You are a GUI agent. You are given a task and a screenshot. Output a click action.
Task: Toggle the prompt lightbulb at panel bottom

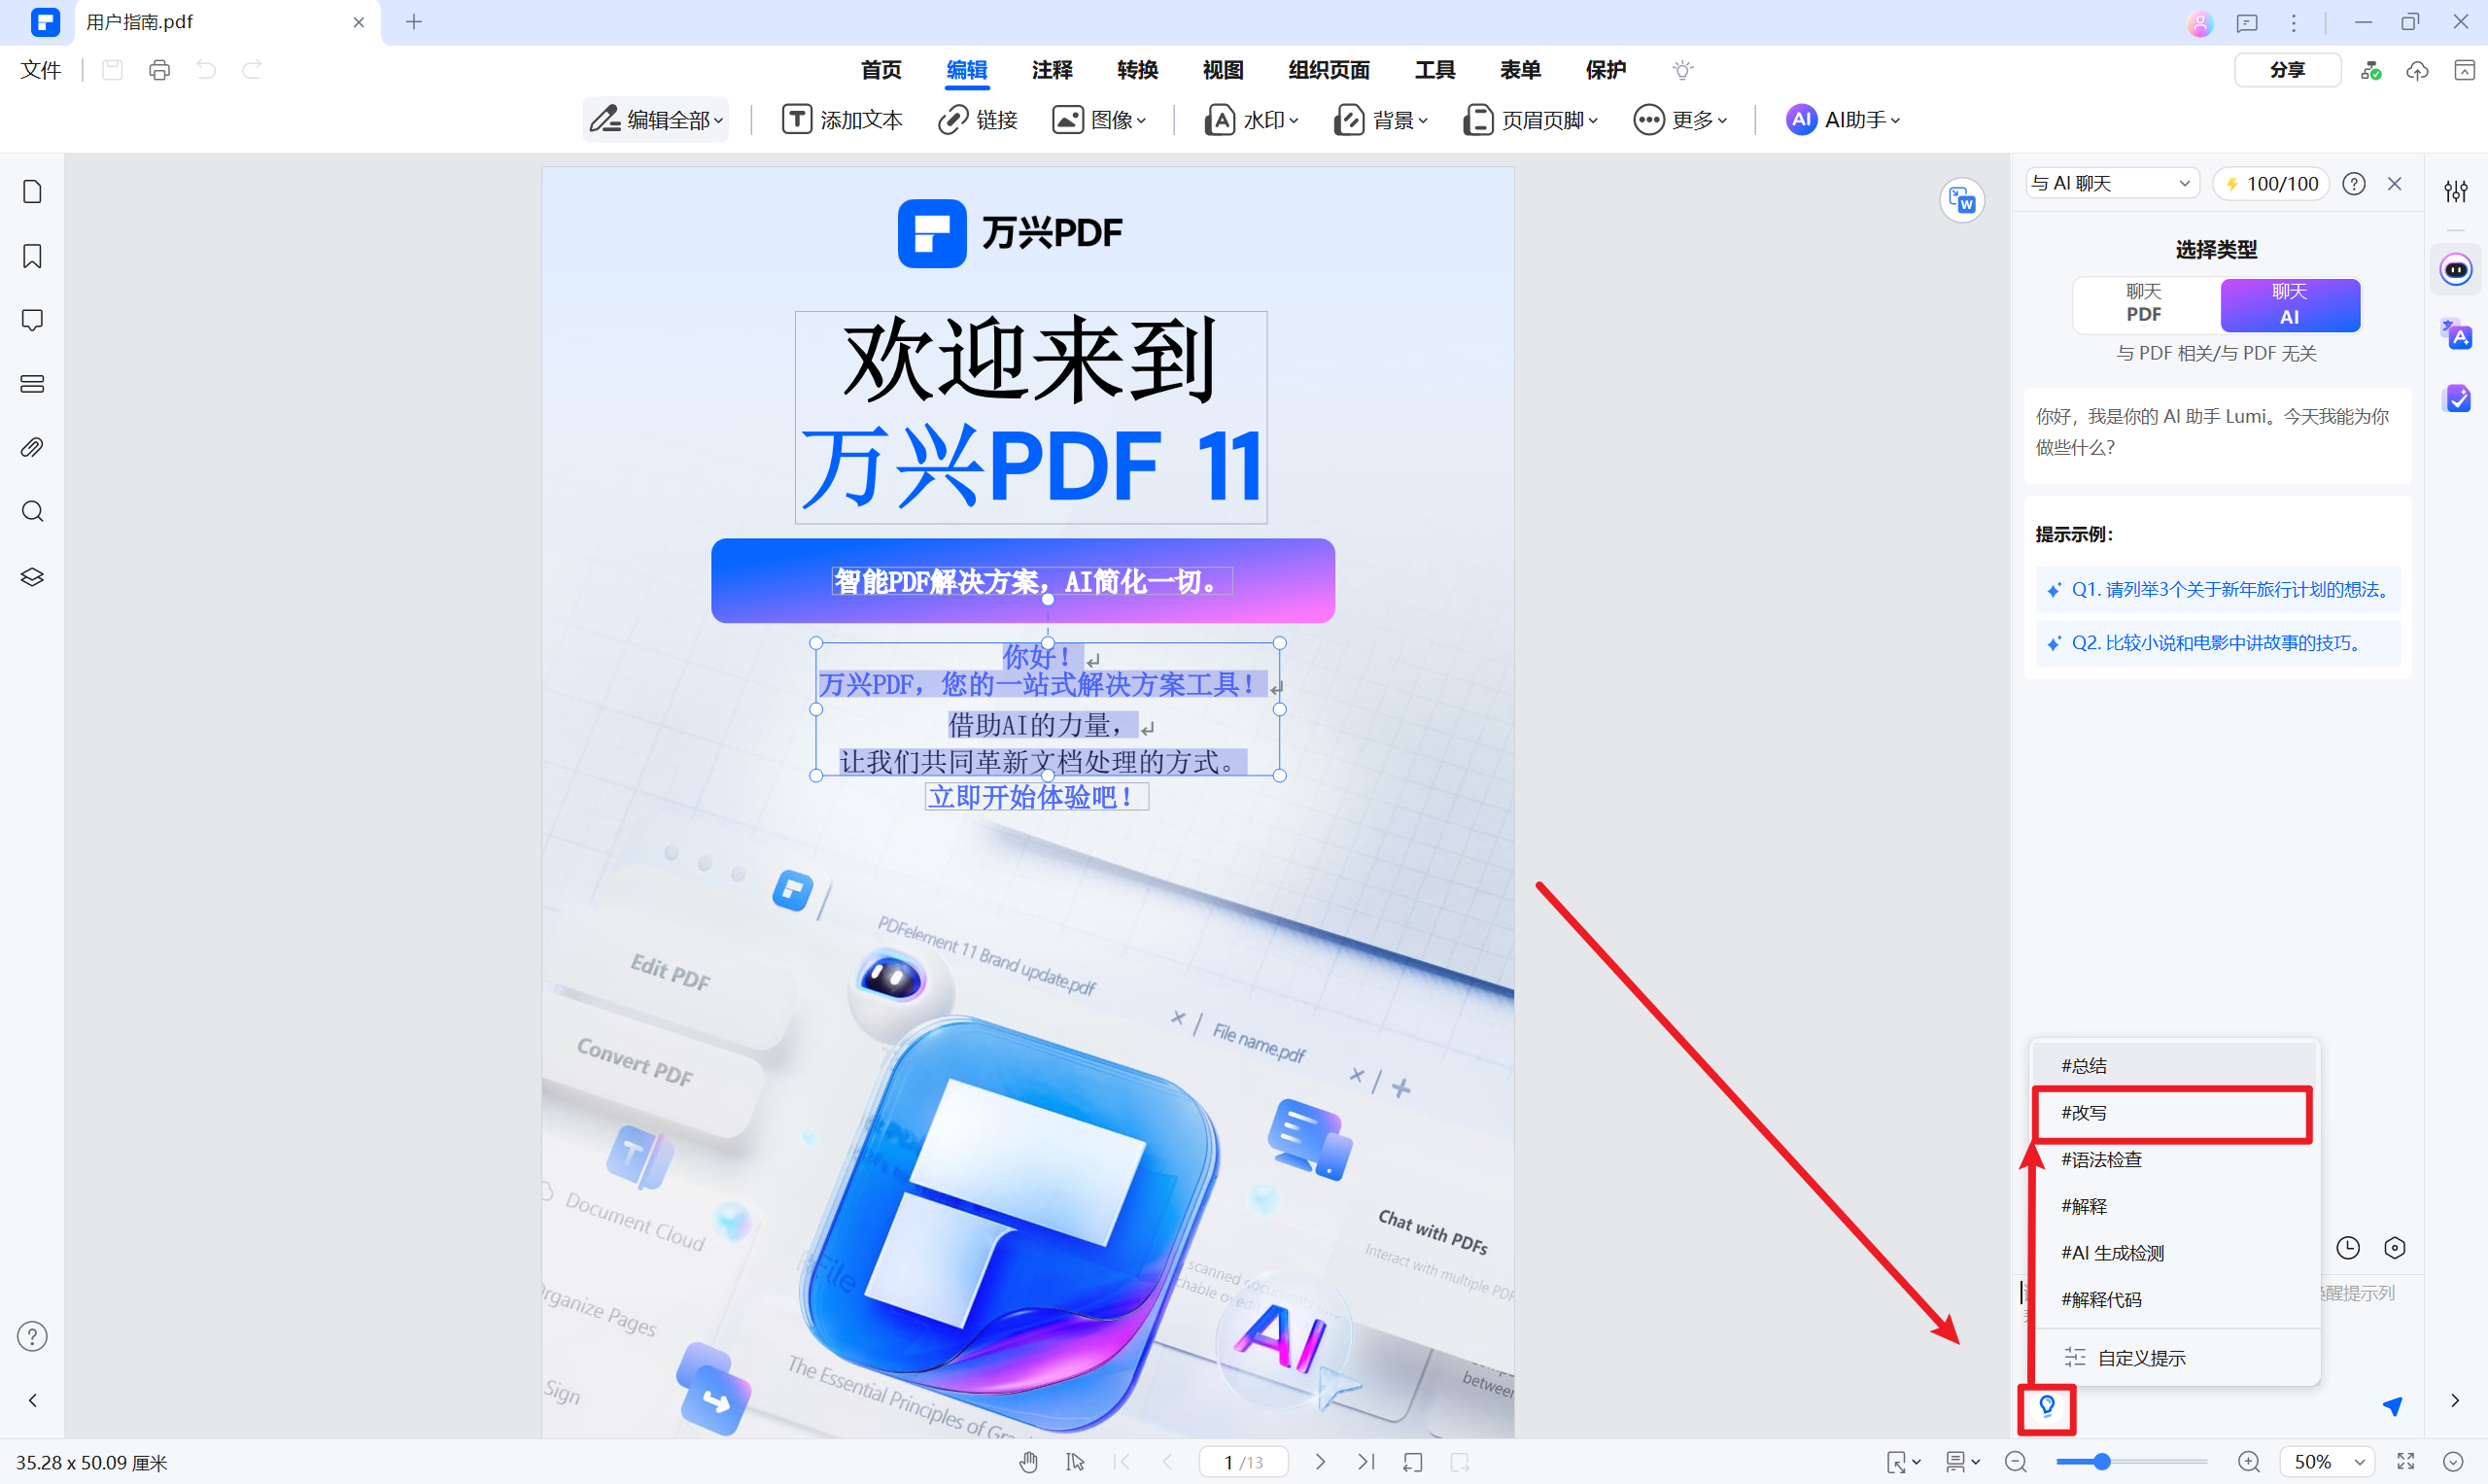[2046, 1408]
